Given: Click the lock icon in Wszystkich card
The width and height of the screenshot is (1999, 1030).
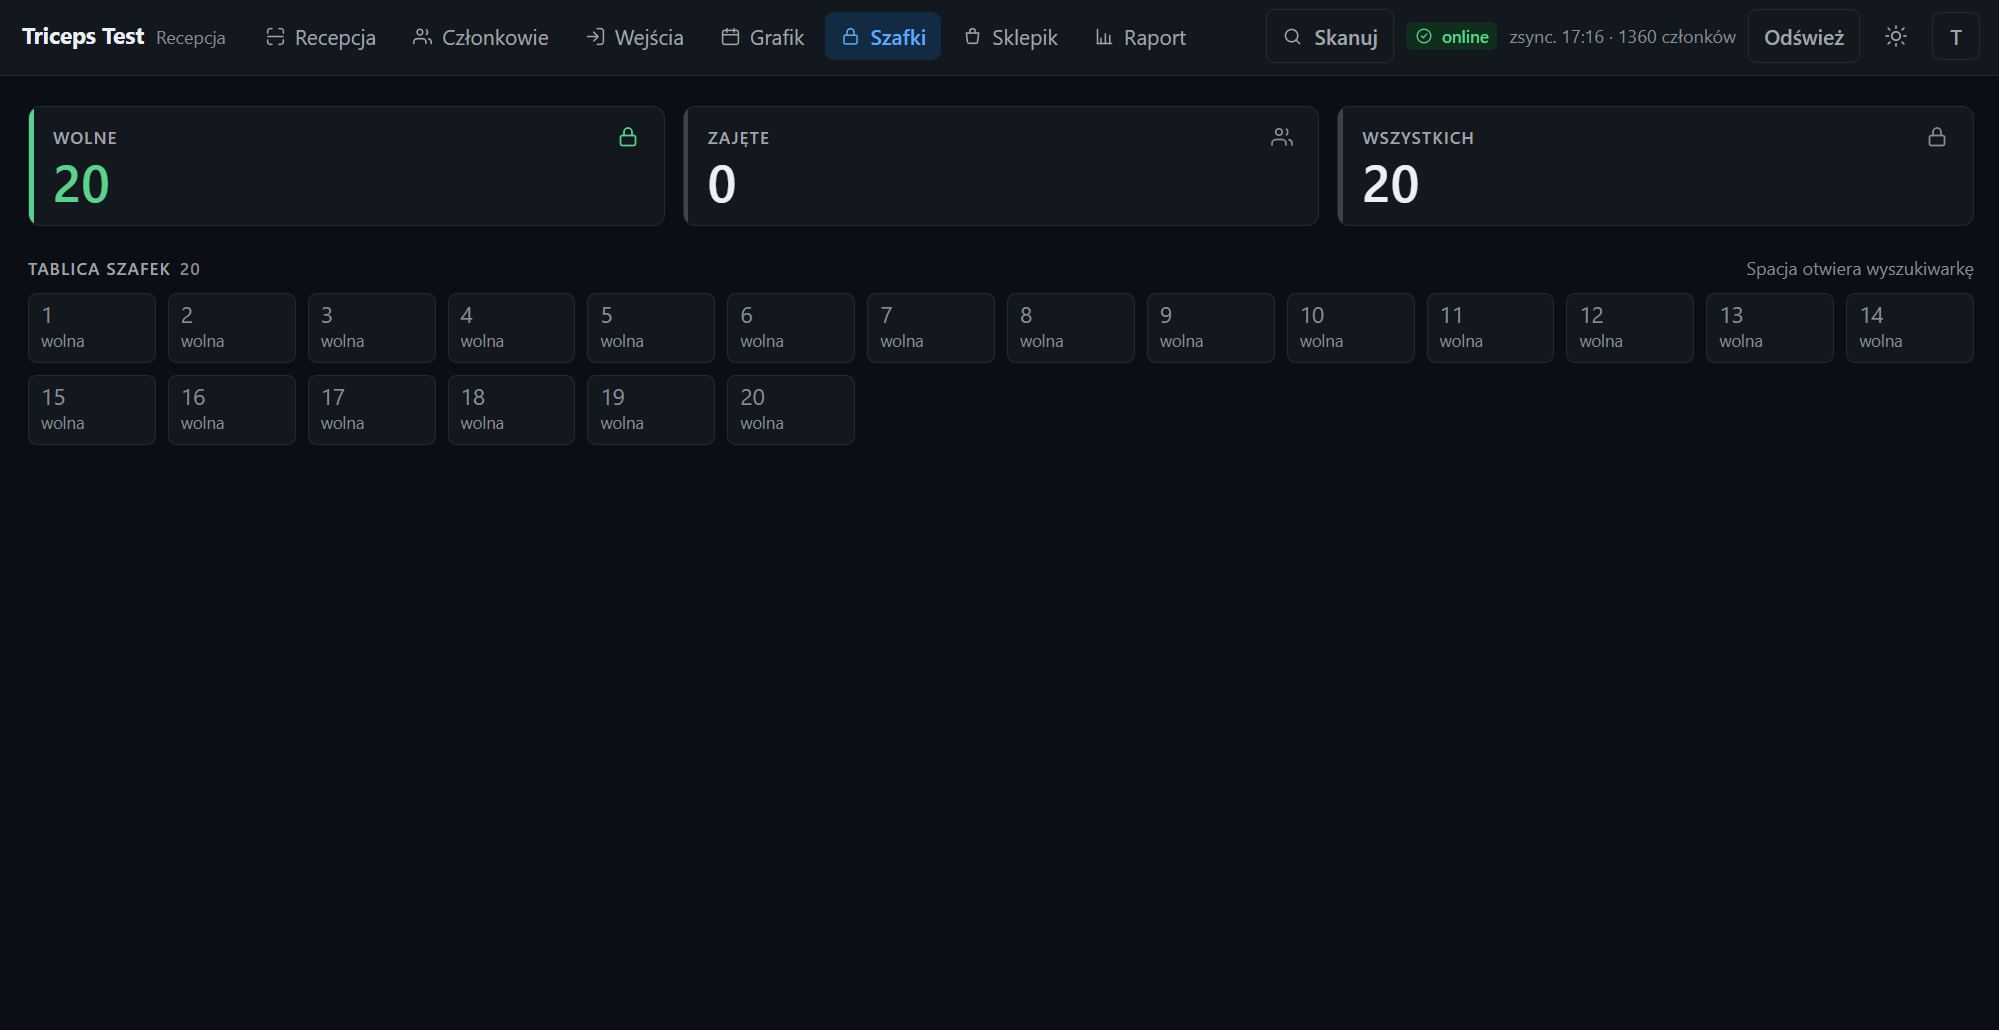Looking at the screenshot, I should (x=1937, y=137).
